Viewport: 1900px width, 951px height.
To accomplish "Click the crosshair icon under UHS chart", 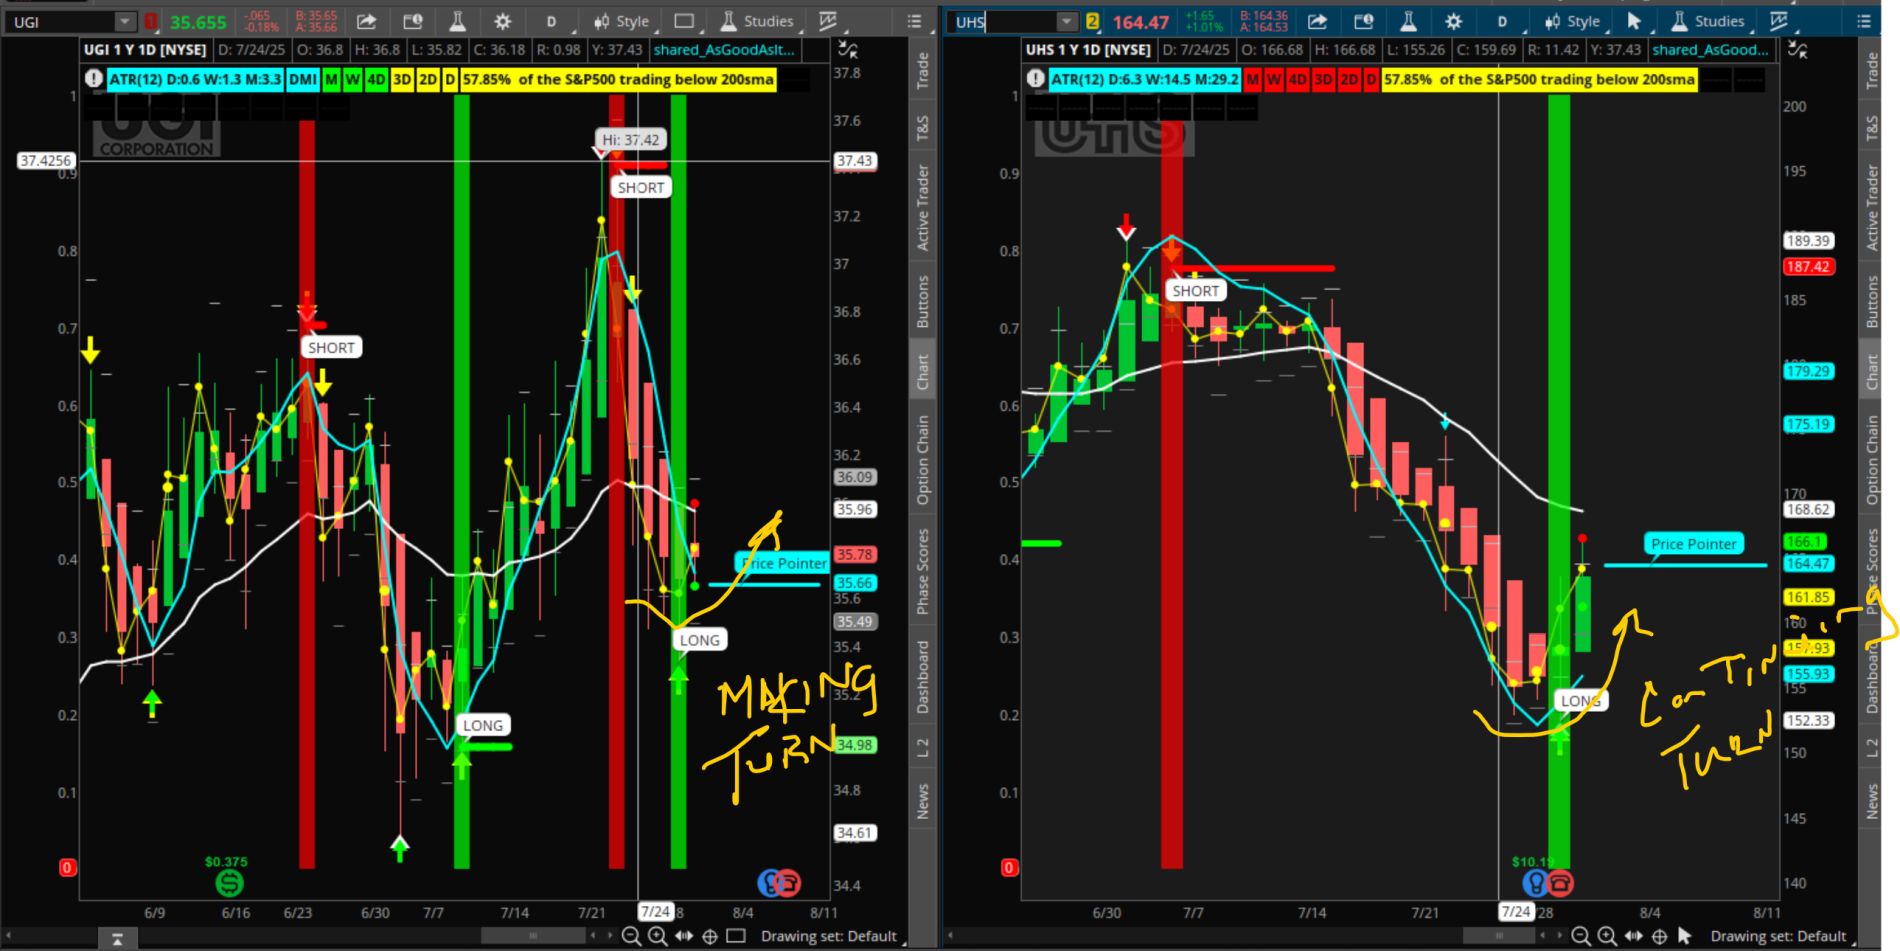I will coord(1660,936).
